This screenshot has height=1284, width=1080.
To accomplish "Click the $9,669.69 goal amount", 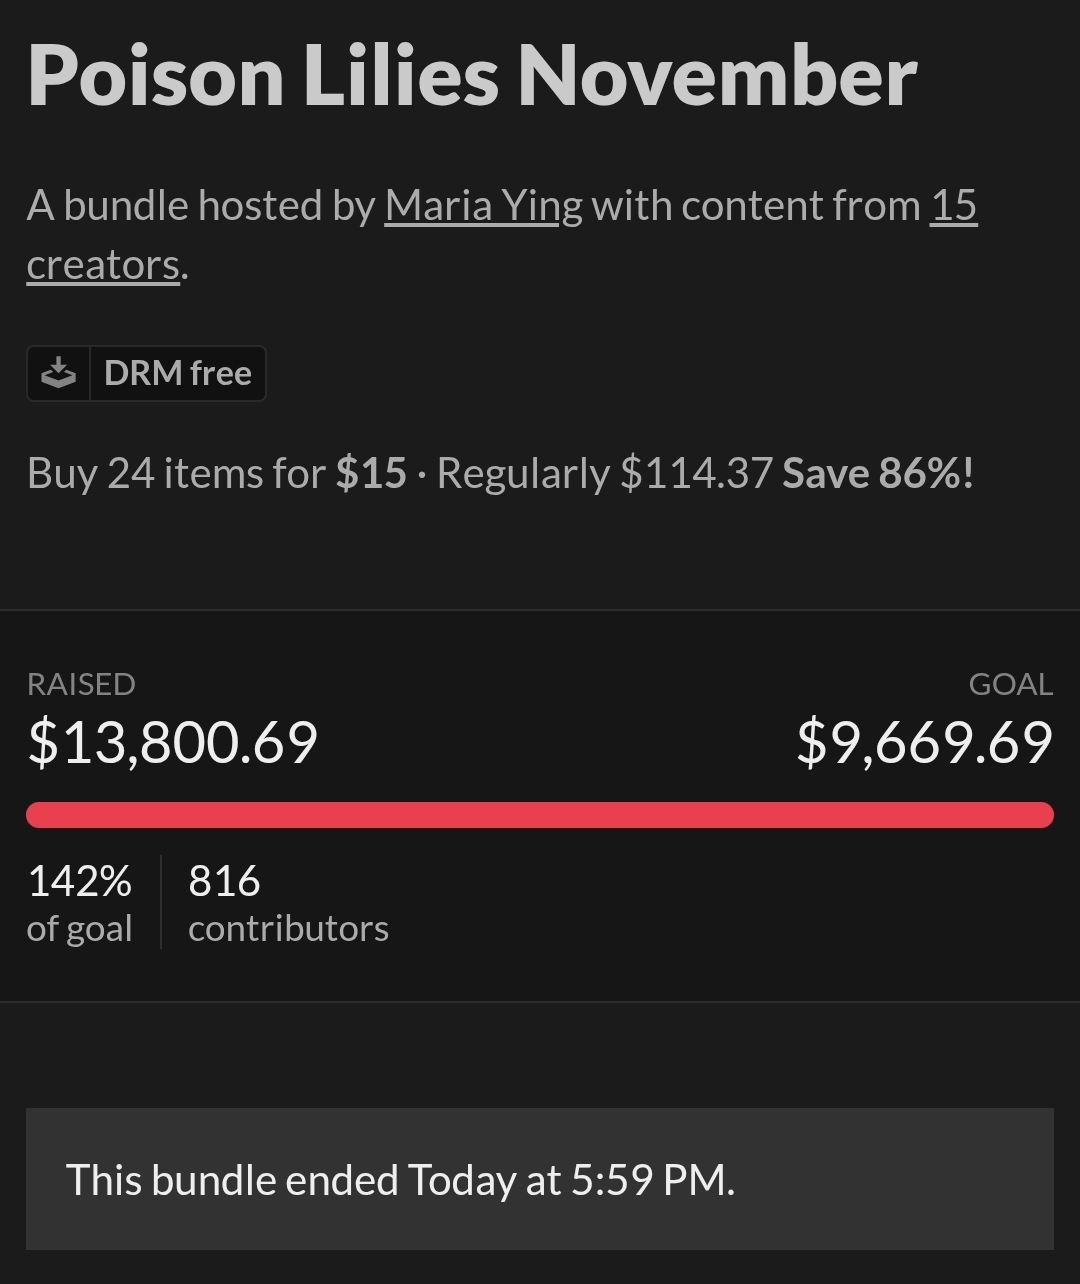I will point(924,743).
